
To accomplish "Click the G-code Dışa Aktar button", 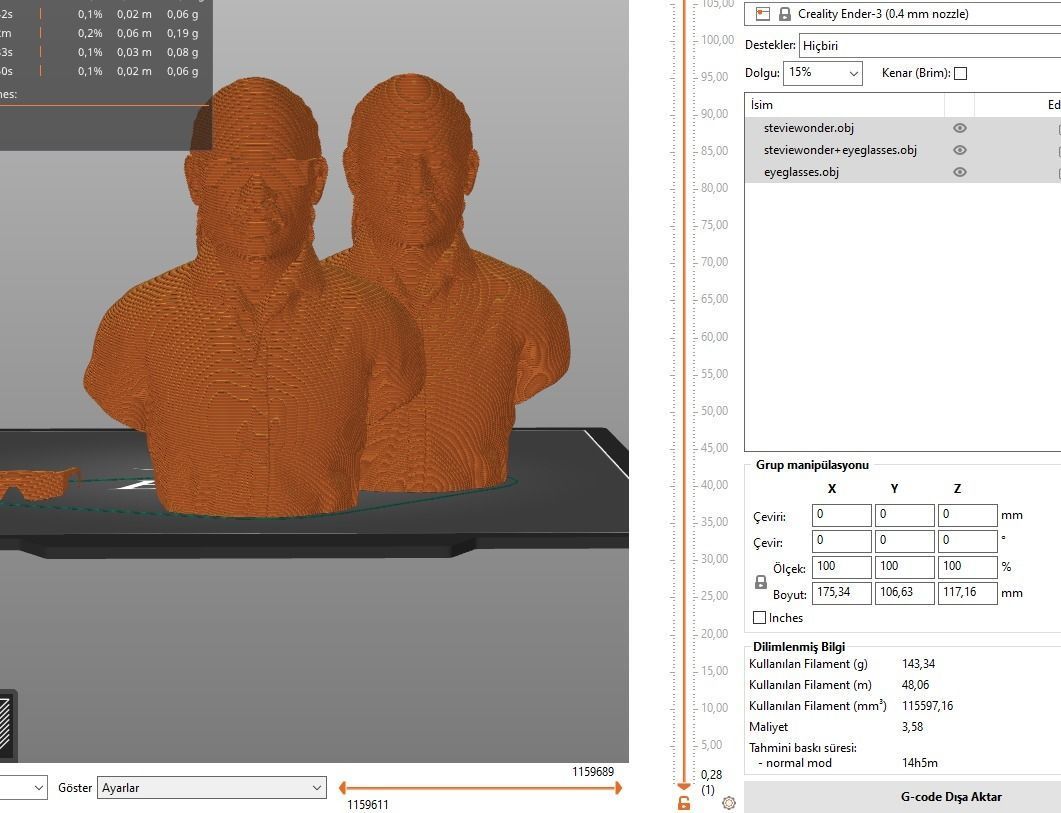I will point(903,797).
